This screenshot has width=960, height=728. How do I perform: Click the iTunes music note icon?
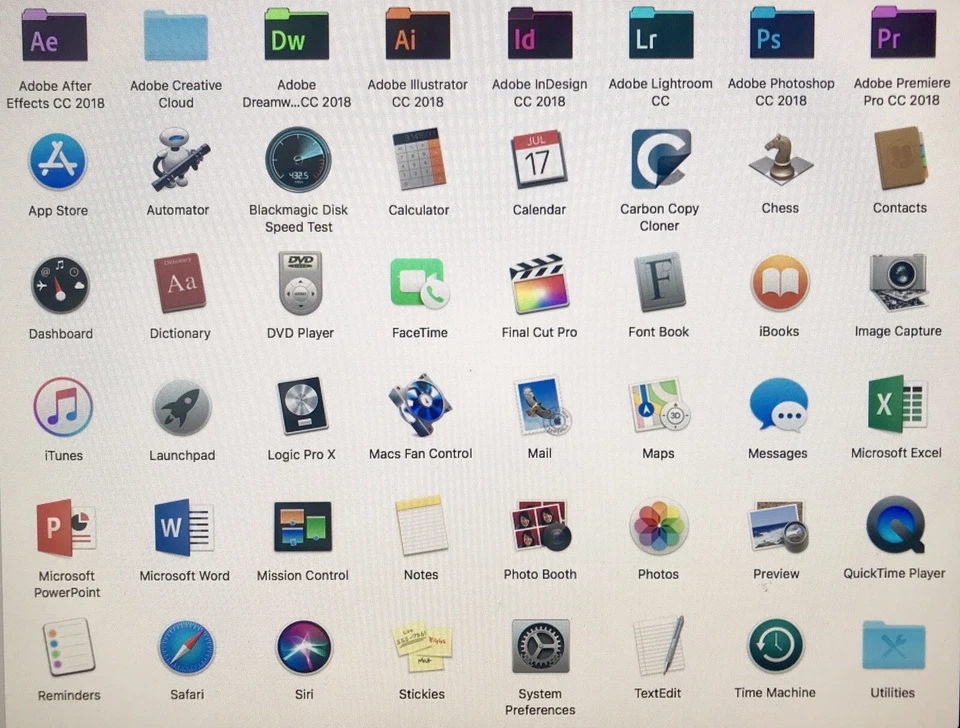tap(63, 407)
